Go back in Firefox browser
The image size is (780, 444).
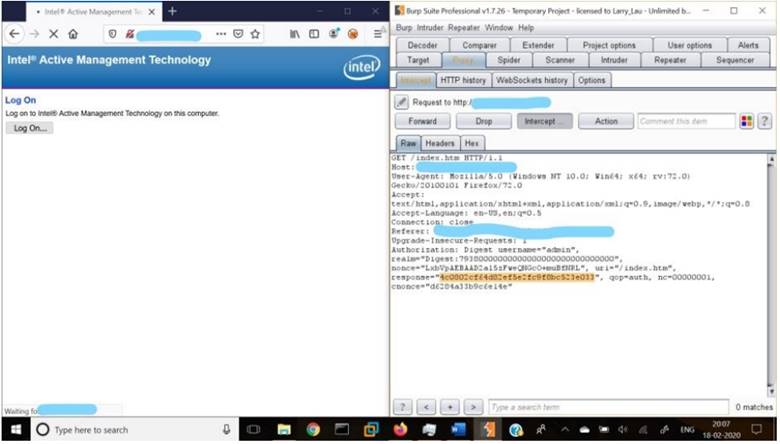[14, 34]
